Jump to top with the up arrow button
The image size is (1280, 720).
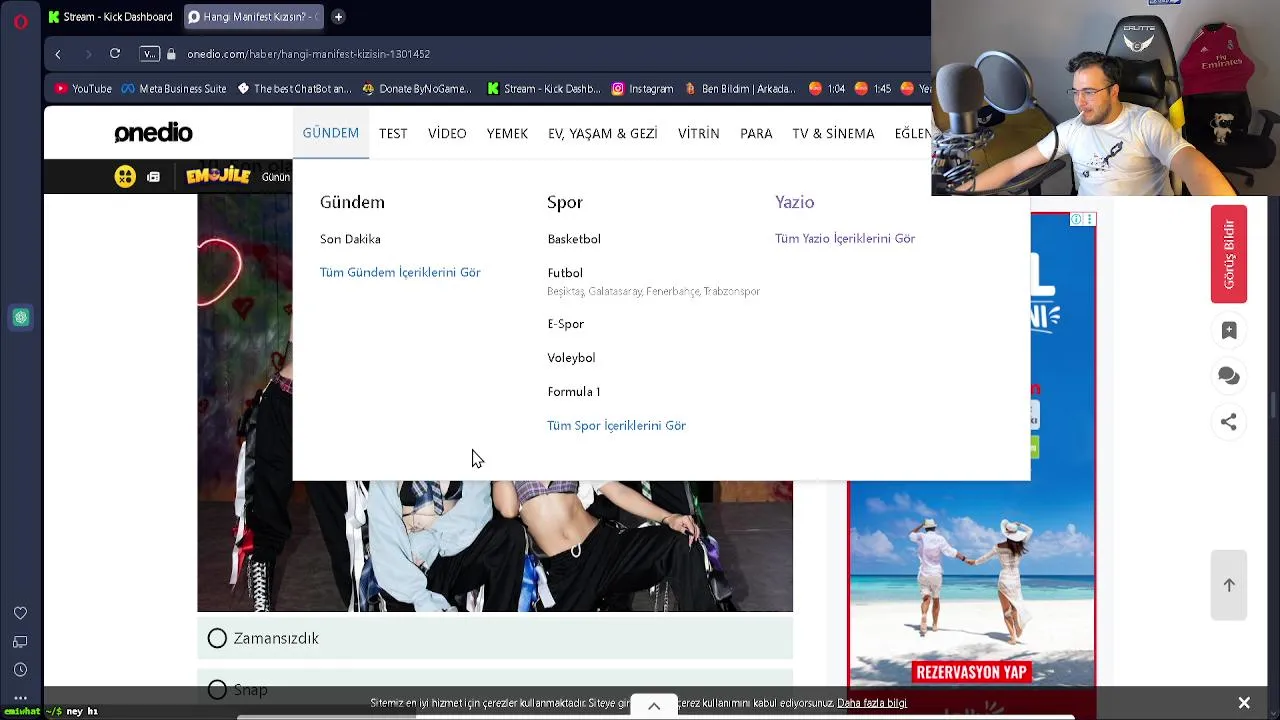pyautogui.click(x=1229, y=585)
